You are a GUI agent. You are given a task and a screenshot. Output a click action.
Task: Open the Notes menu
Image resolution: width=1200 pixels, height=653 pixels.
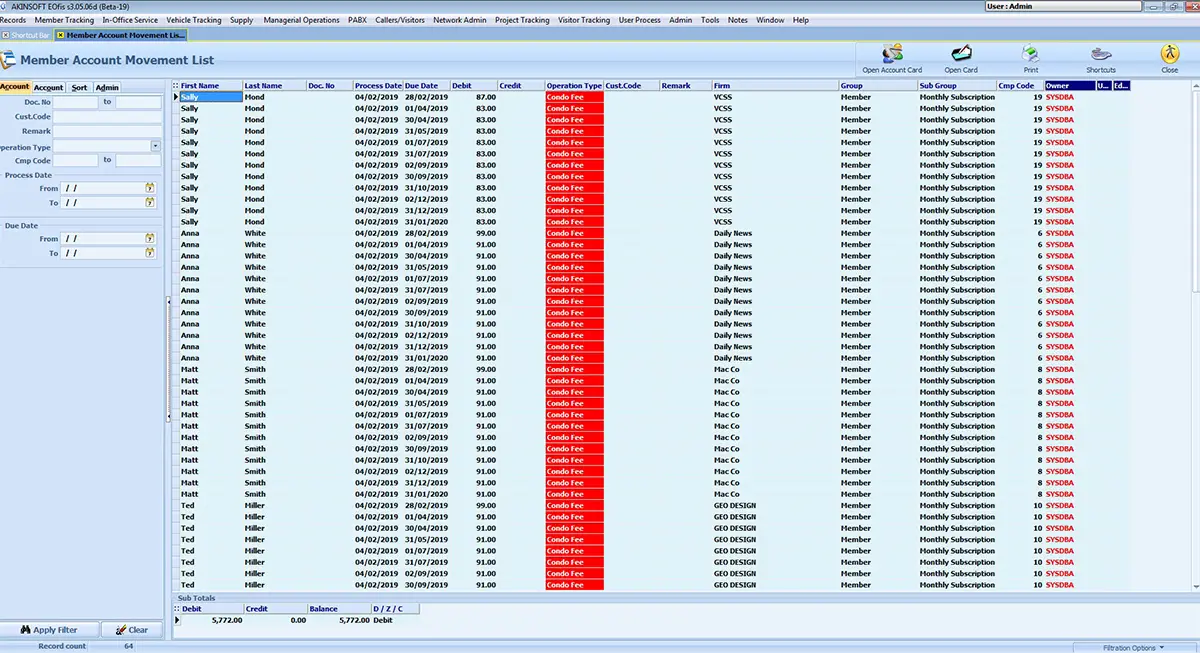pyautogui.click(x=738, y=20)
